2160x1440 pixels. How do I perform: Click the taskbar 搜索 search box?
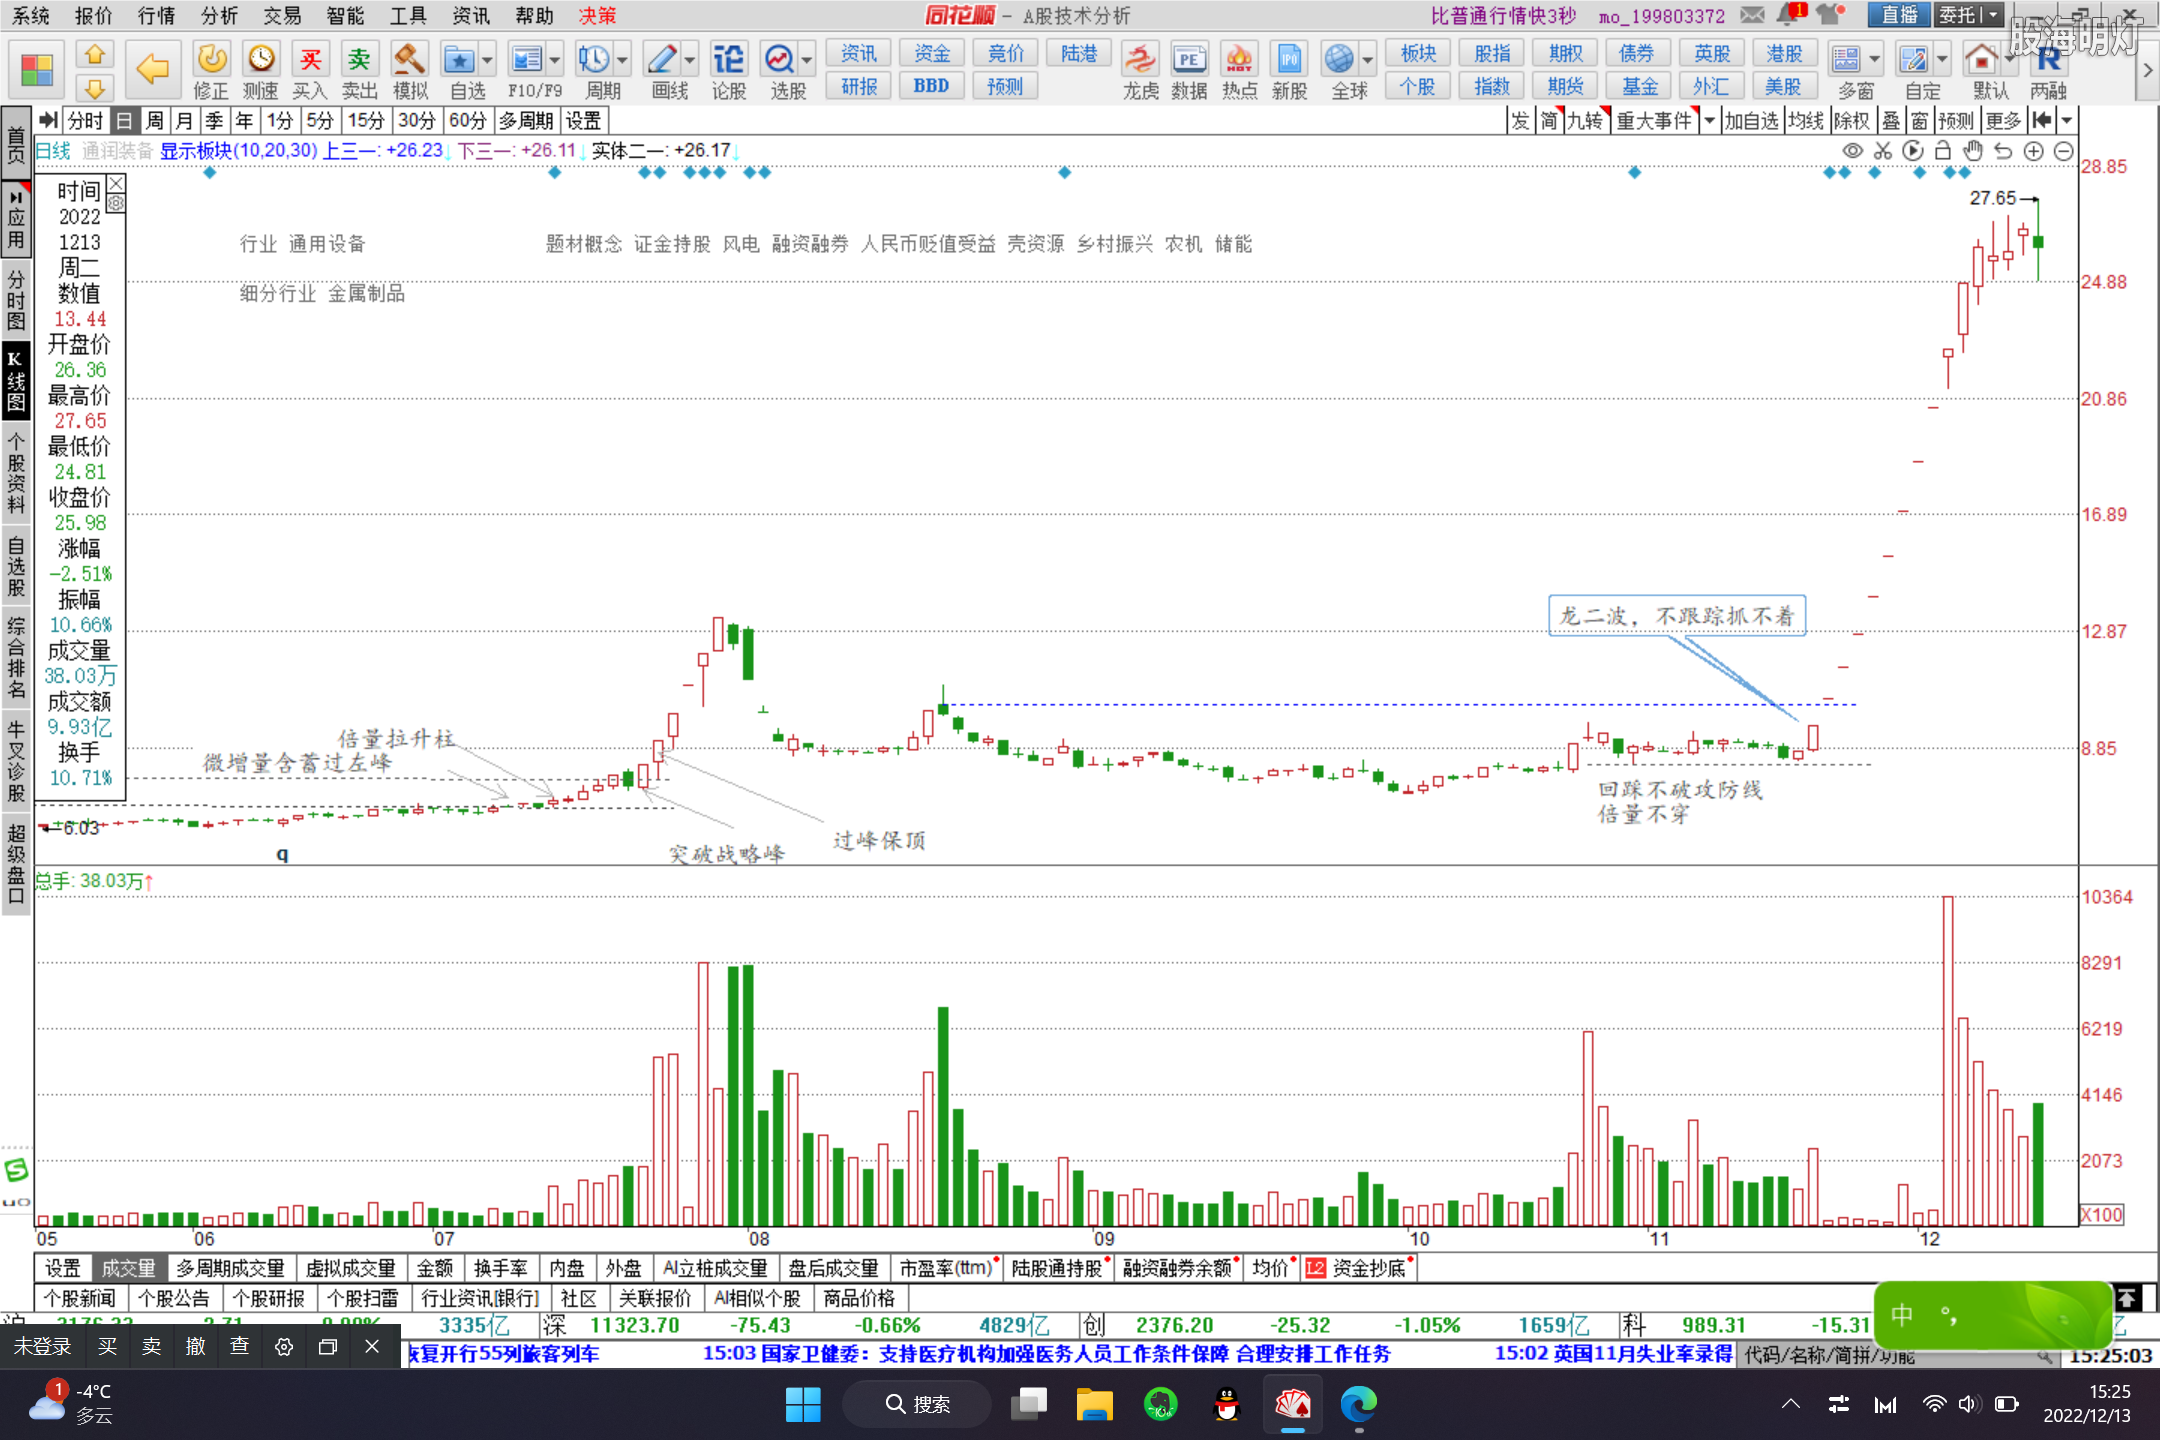pos(918,1404)
